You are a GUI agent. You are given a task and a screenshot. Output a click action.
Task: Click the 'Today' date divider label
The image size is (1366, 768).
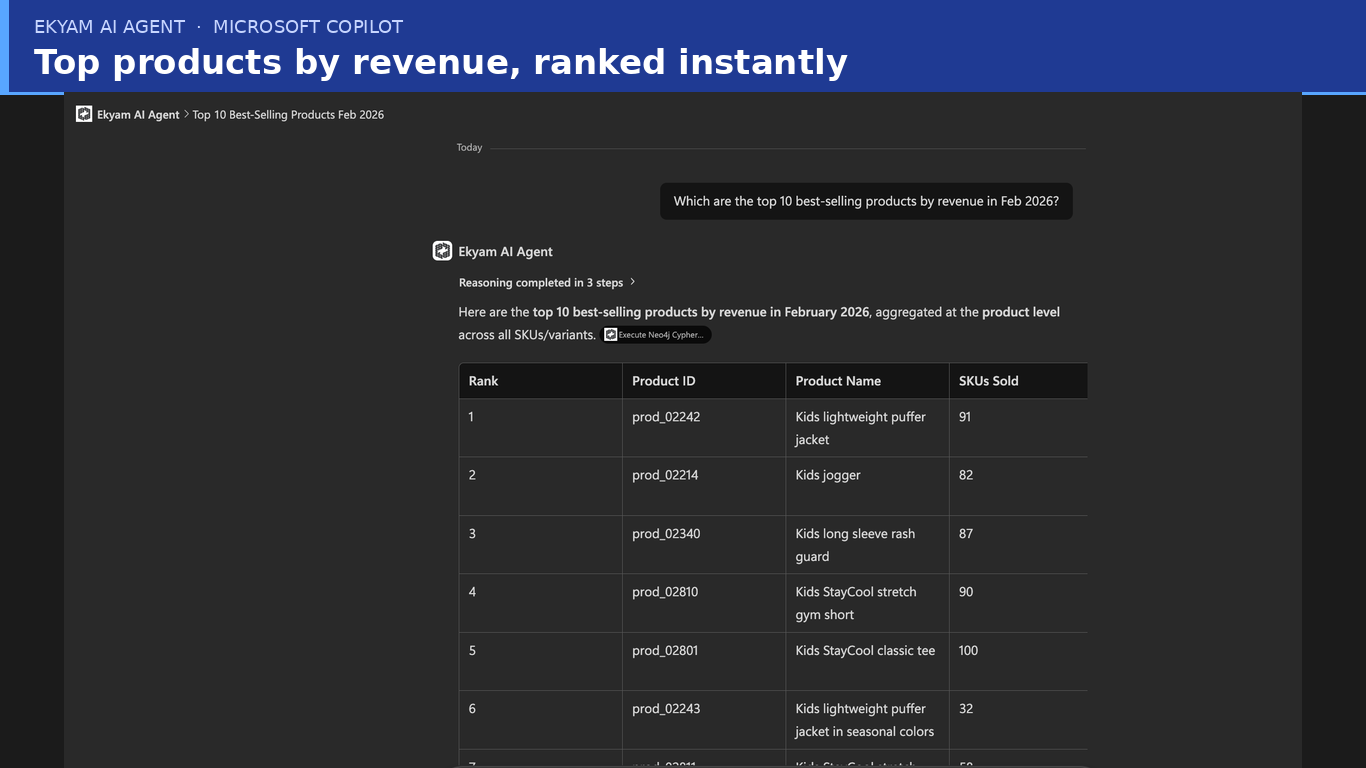point(469,148)
